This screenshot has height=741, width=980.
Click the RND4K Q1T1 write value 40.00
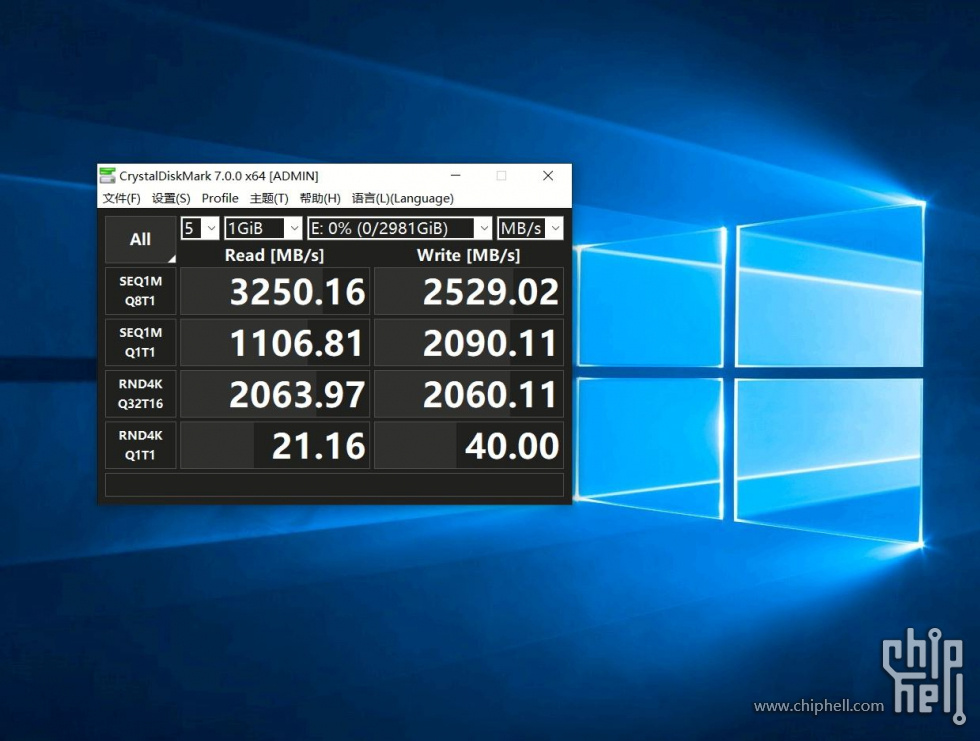point(469,445)
